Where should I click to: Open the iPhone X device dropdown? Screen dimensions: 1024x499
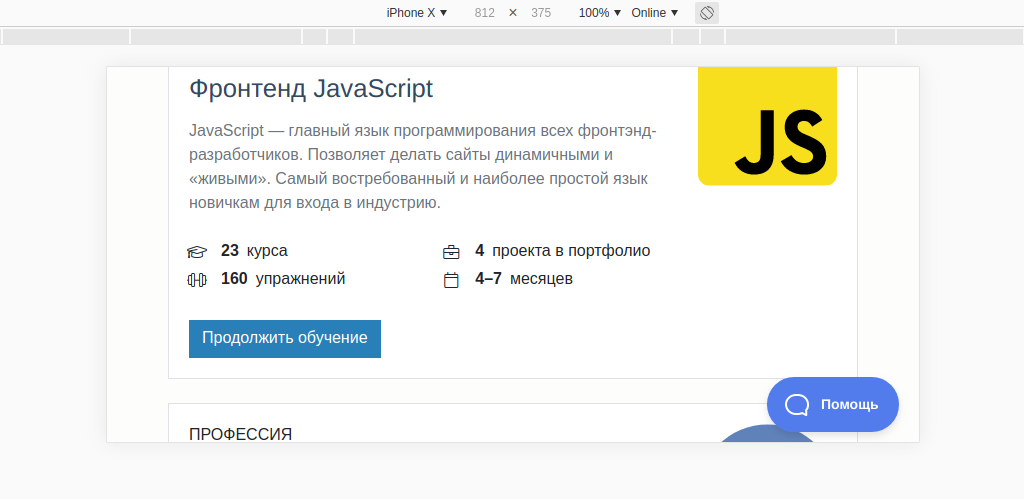coord(417,13)
